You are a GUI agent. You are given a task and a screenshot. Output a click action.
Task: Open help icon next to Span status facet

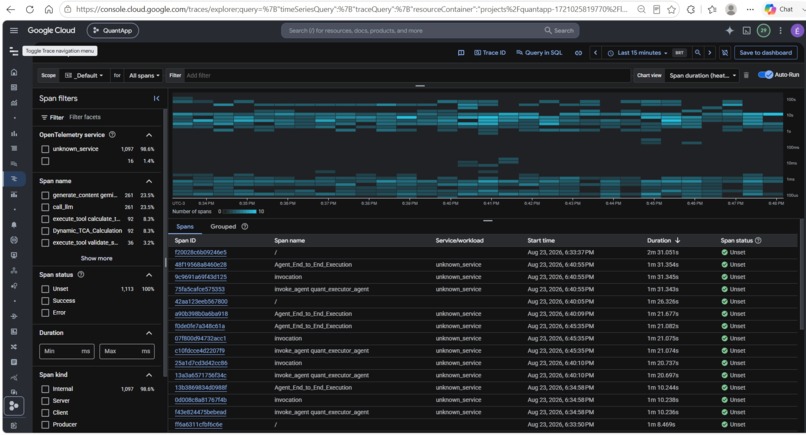[x=81, y=275]
